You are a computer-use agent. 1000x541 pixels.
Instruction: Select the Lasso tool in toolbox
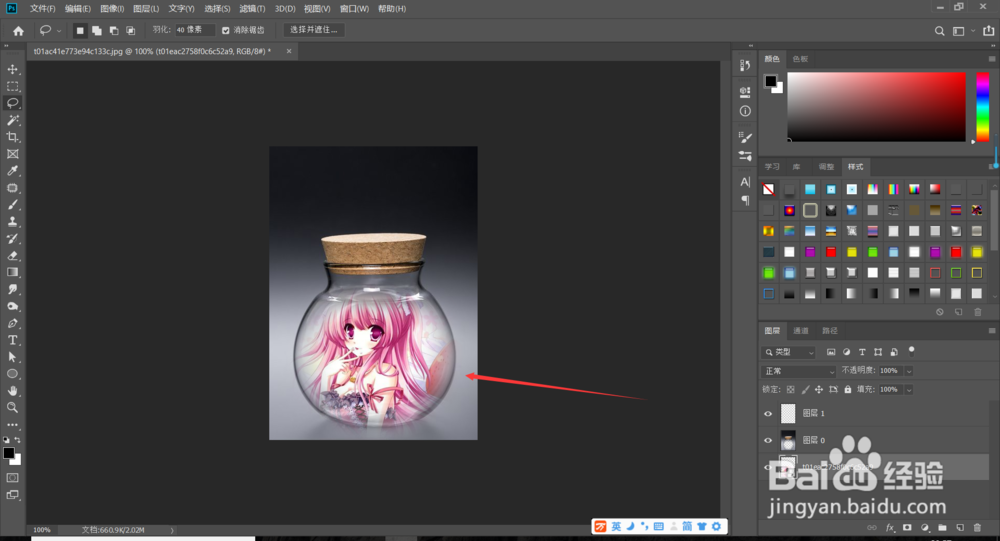click(12, 103)
